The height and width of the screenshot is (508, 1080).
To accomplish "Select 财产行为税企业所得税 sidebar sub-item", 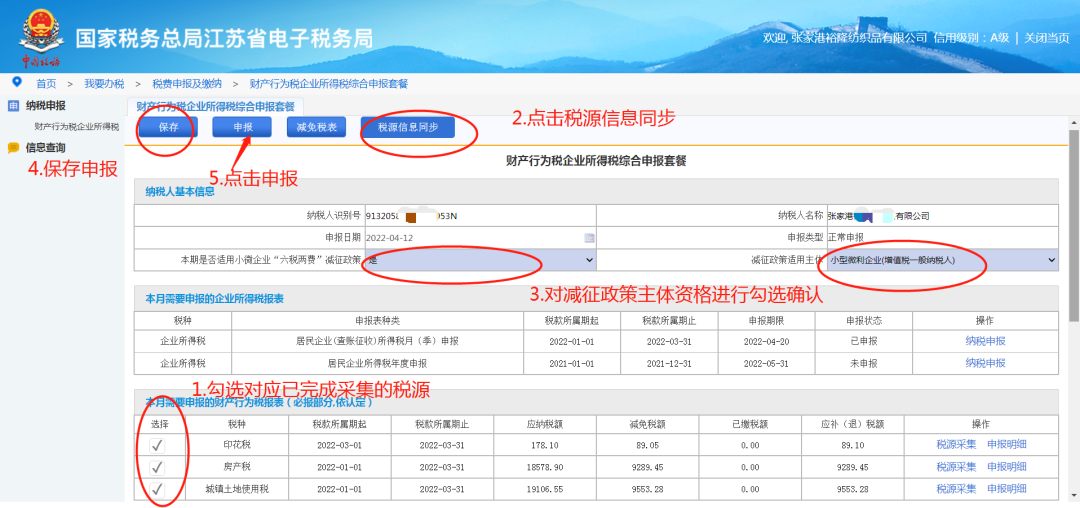I will (x=76, y=127).
